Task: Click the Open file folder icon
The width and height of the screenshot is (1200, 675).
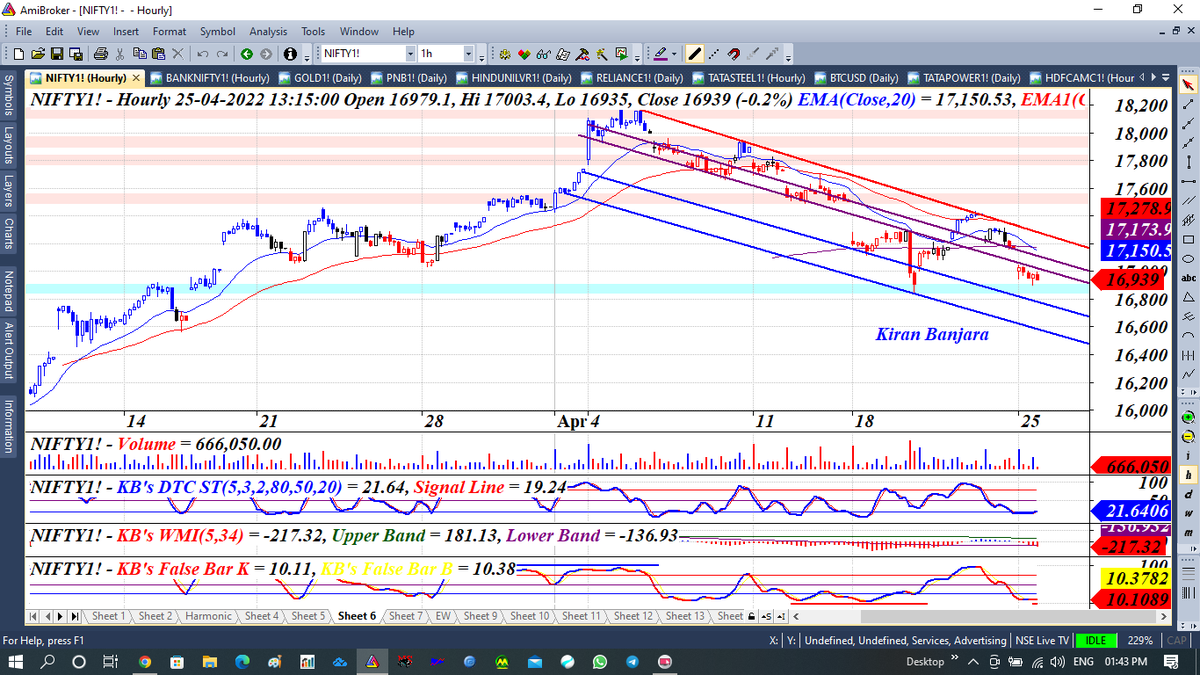Action: [37, 52]
